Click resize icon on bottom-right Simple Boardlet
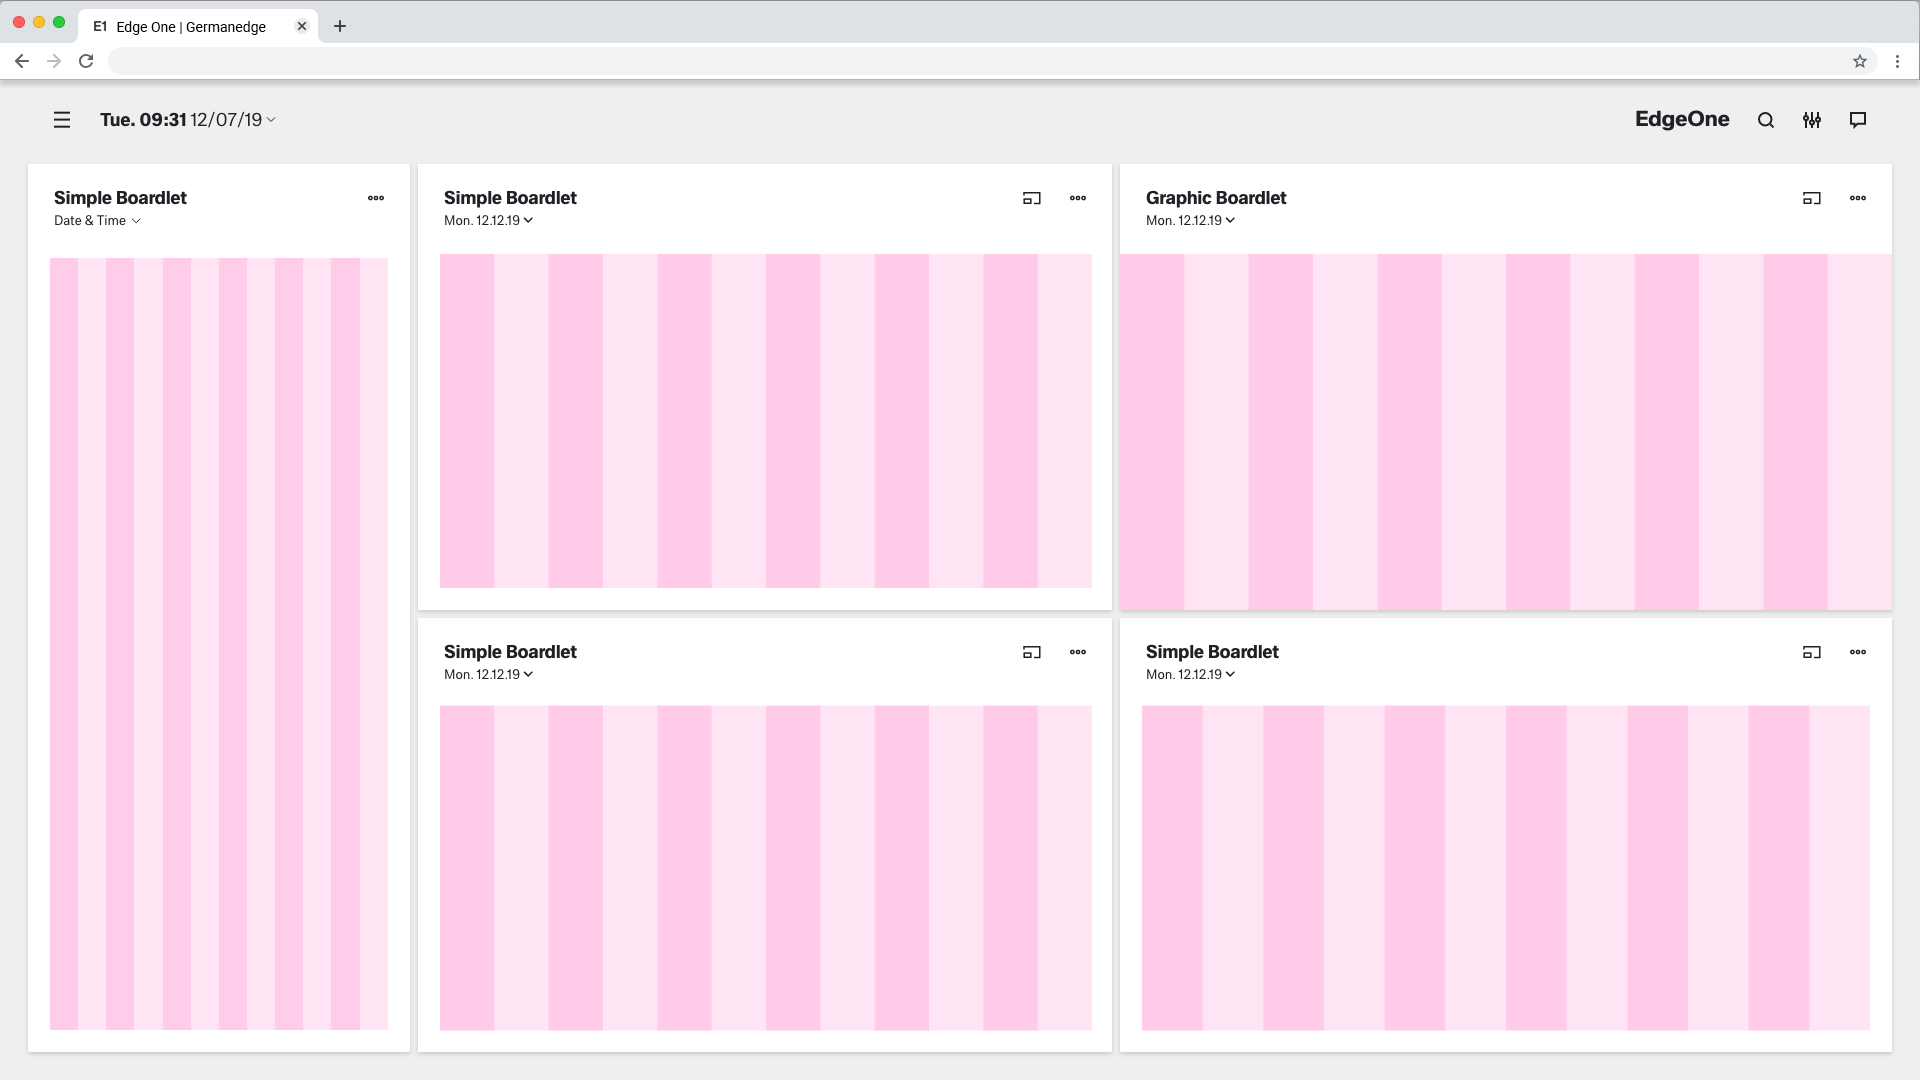1920x1080 pixels. click(x=1812, y=652)
